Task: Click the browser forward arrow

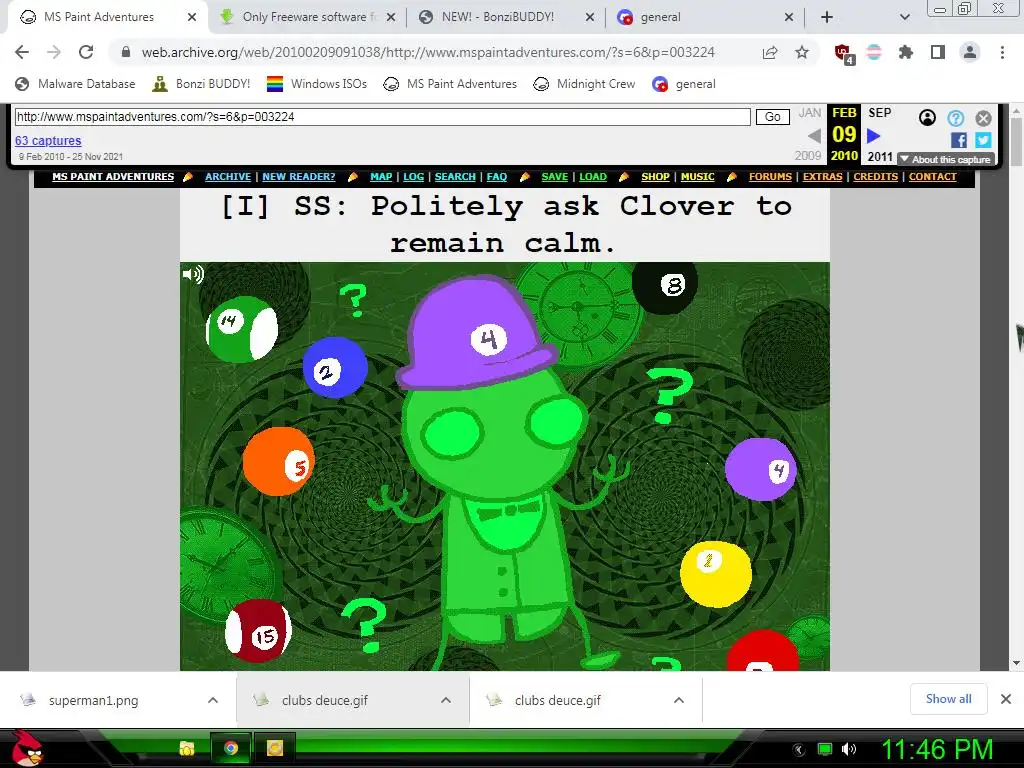Action: pyautogui.click(x=54, y=52)
